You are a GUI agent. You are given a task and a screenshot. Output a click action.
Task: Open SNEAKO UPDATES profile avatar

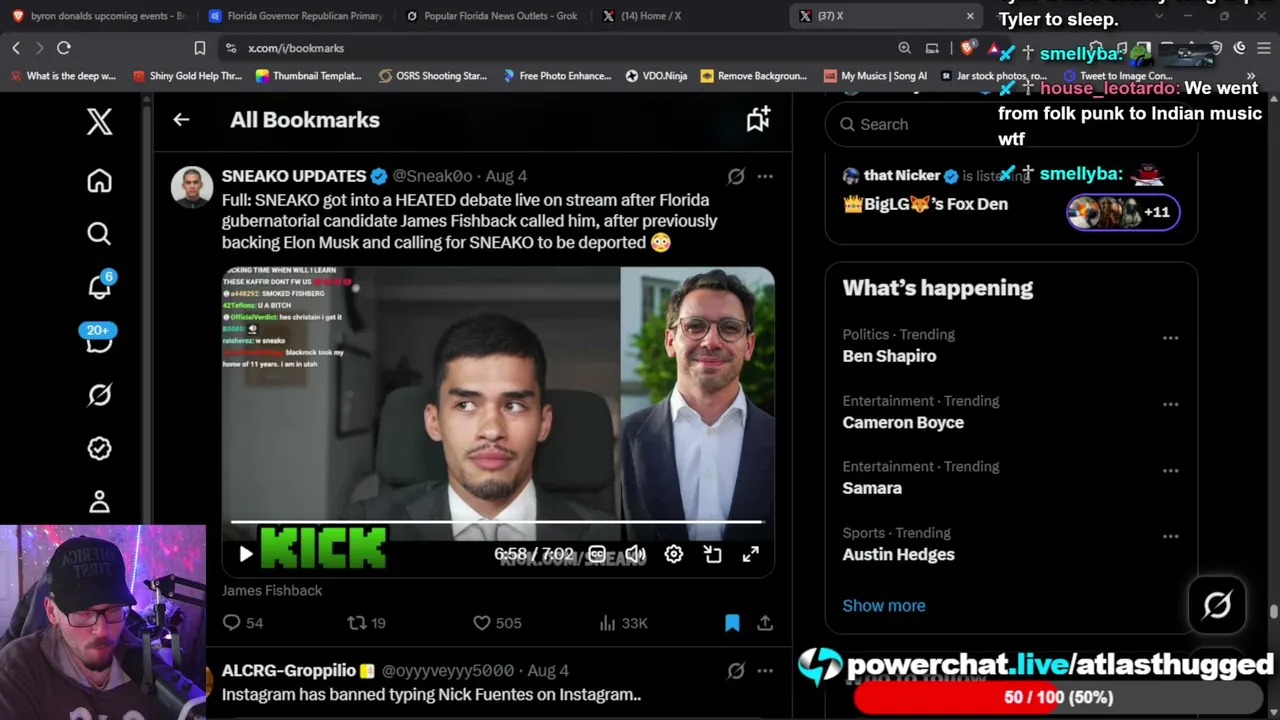coord(192,187)
